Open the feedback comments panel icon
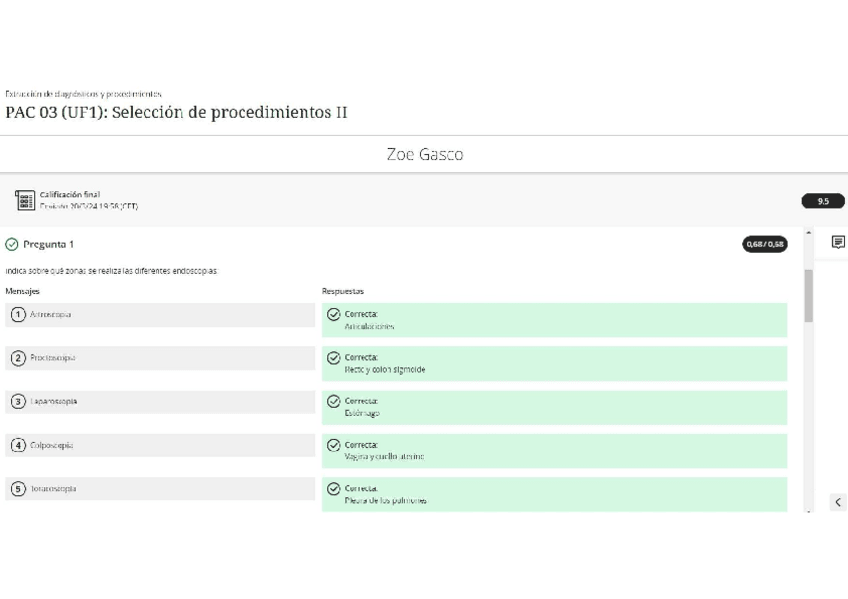The width and height of the screenshot is (848, 599). click(x=838, y=242)
